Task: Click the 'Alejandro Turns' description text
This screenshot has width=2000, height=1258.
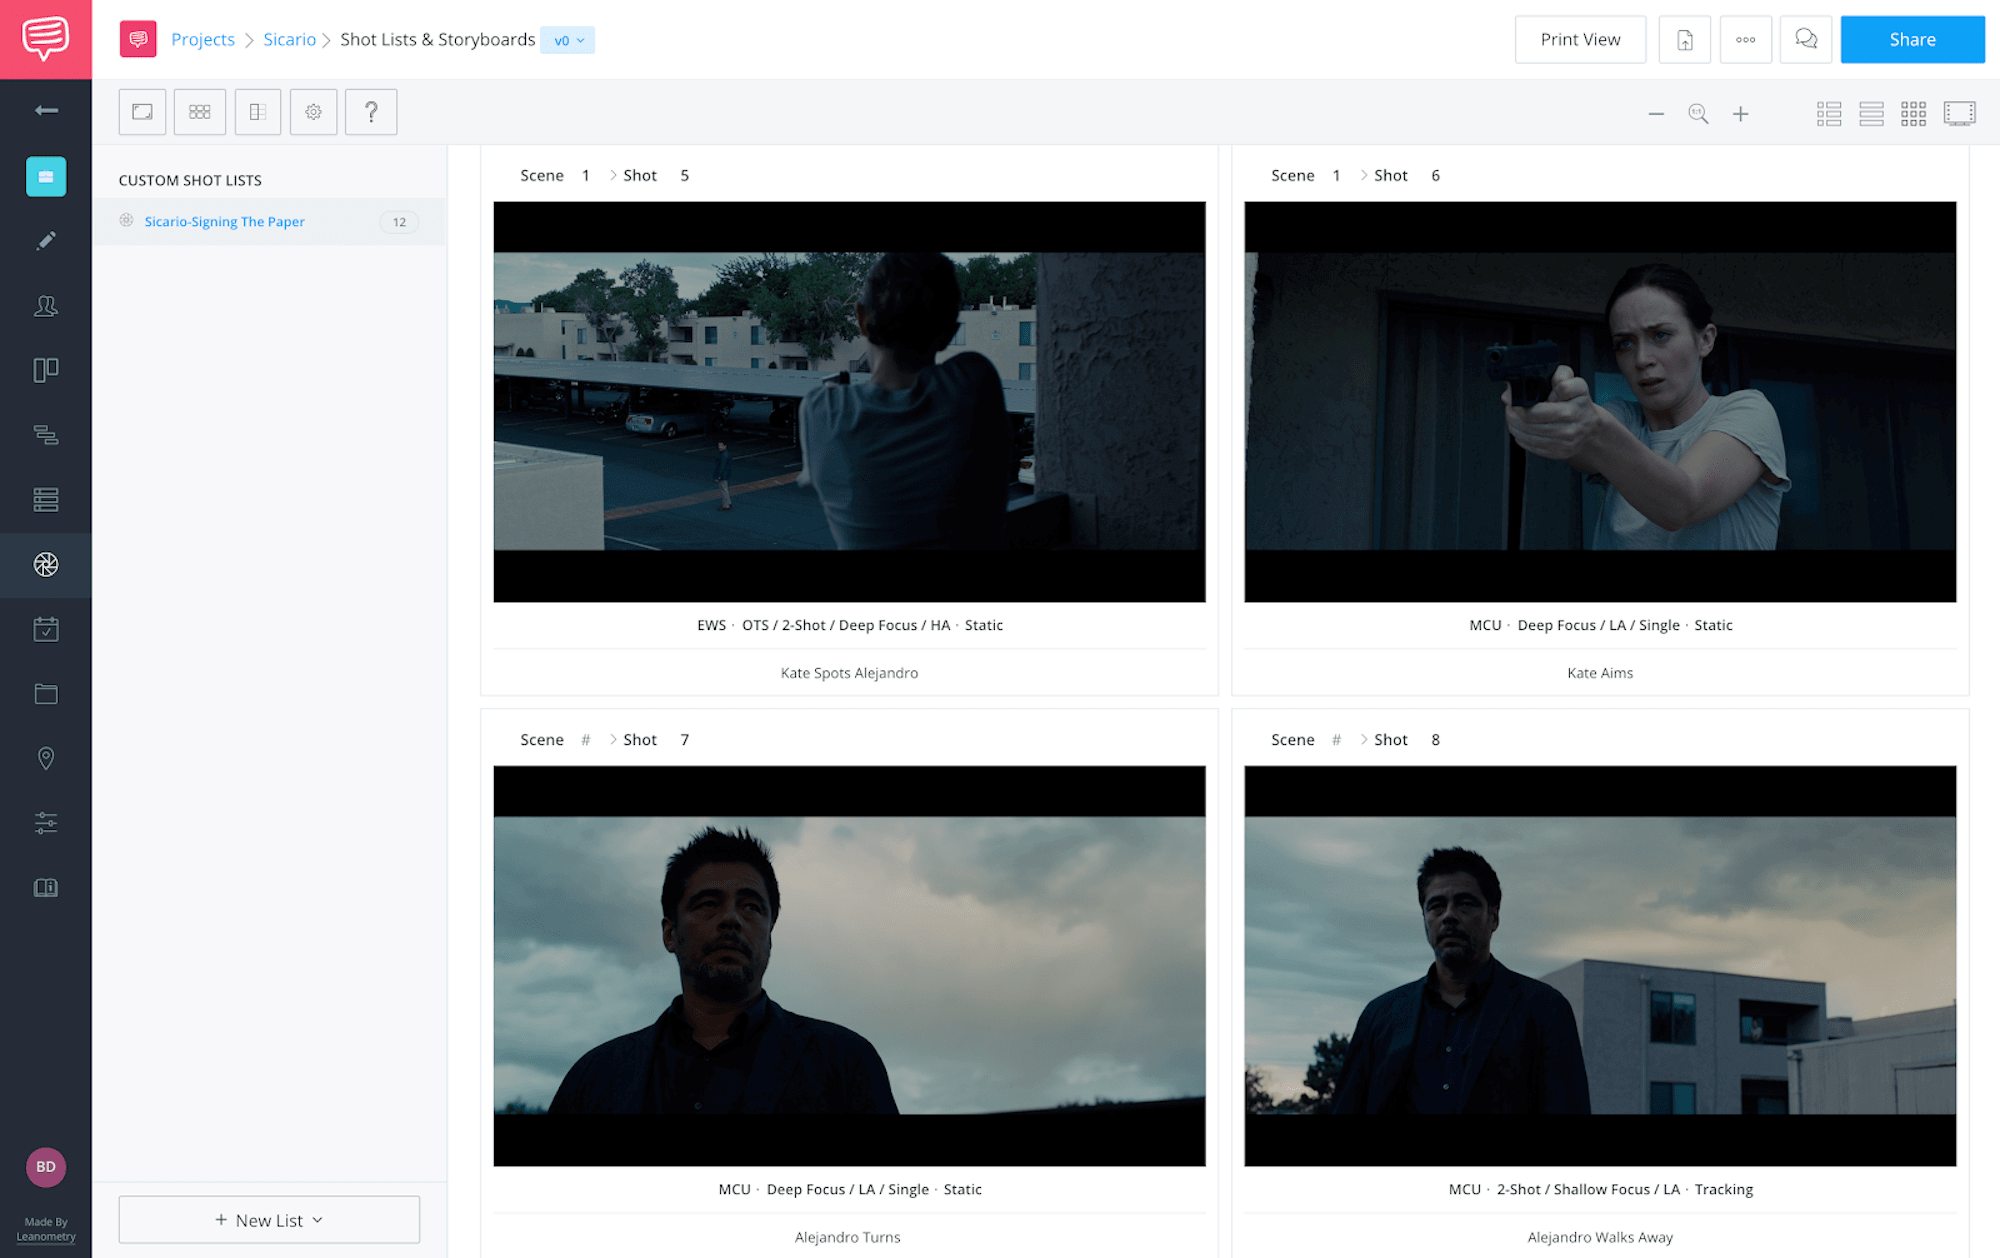Action: pos(848,1237)
